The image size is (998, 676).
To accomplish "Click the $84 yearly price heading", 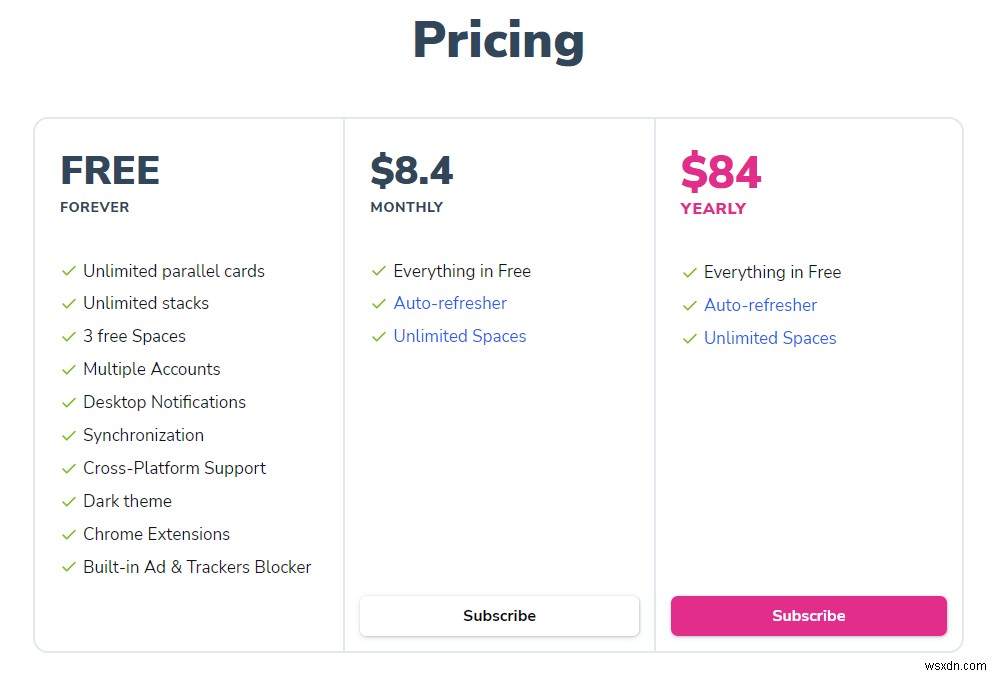I will [721, 172].
